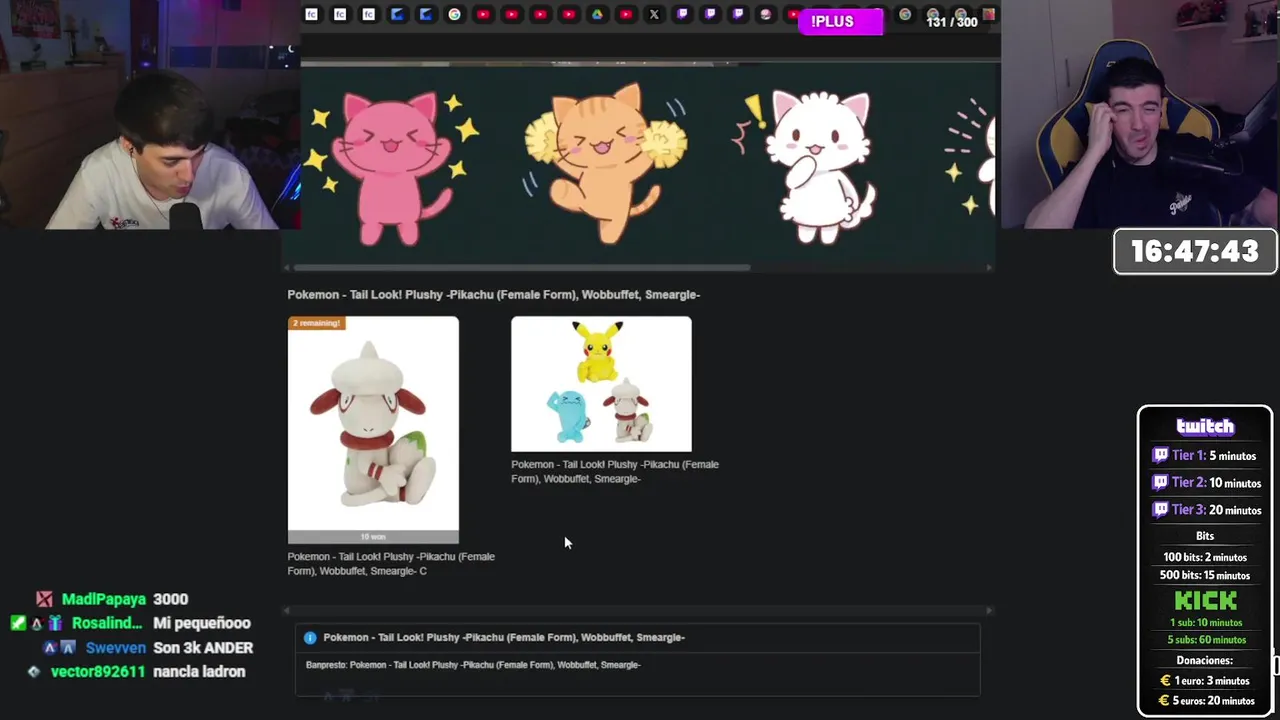Open the Pokeball icon browser tab

767,14
